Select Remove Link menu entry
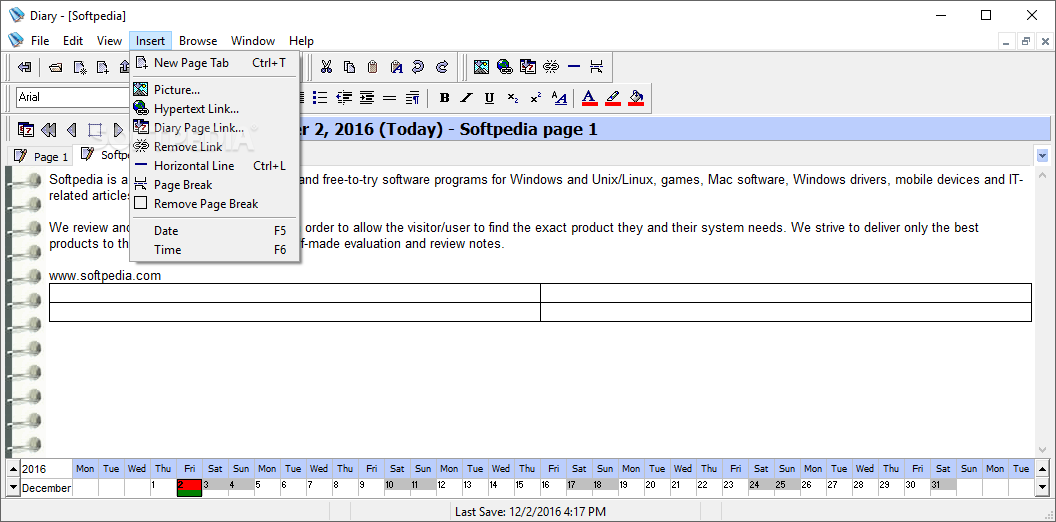The height and width of the screenshot is (522, 1056). (x=214, y=146)
